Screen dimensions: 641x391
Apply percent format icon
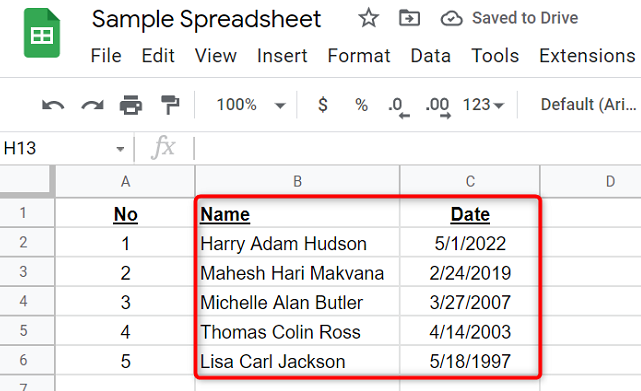(361, 105)
